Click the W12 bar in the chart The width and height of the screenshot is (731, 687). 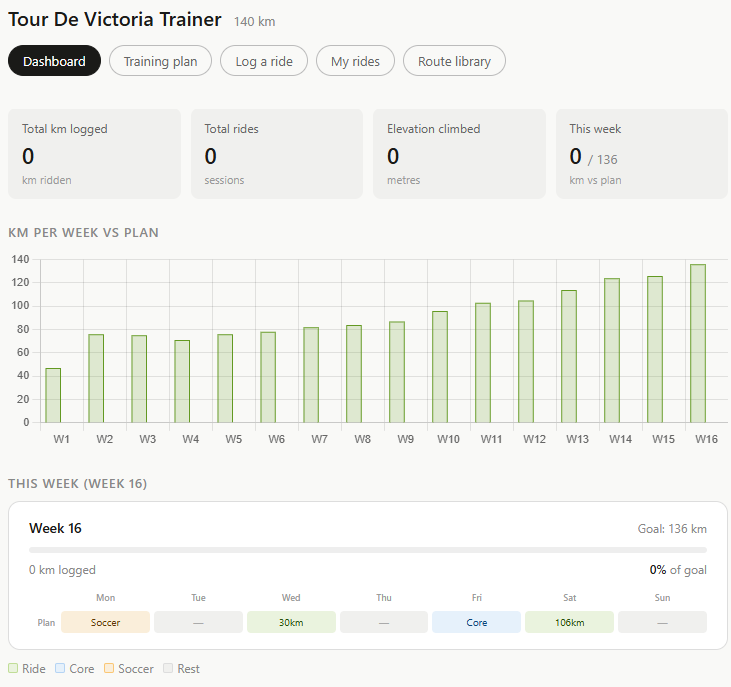(526, 362)
